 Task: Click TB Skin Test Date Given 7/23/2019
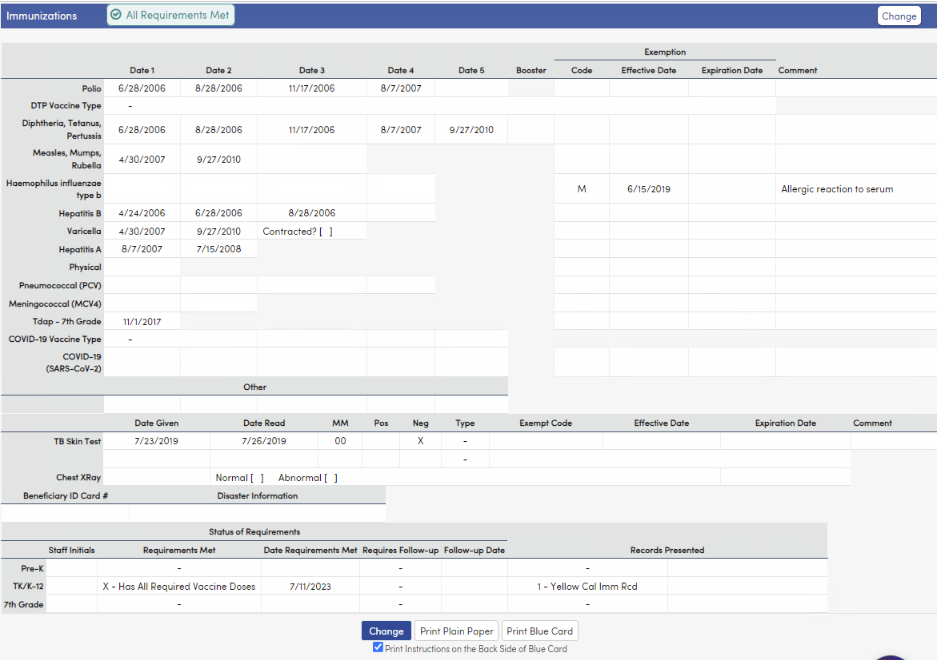[x=156, y=441]
